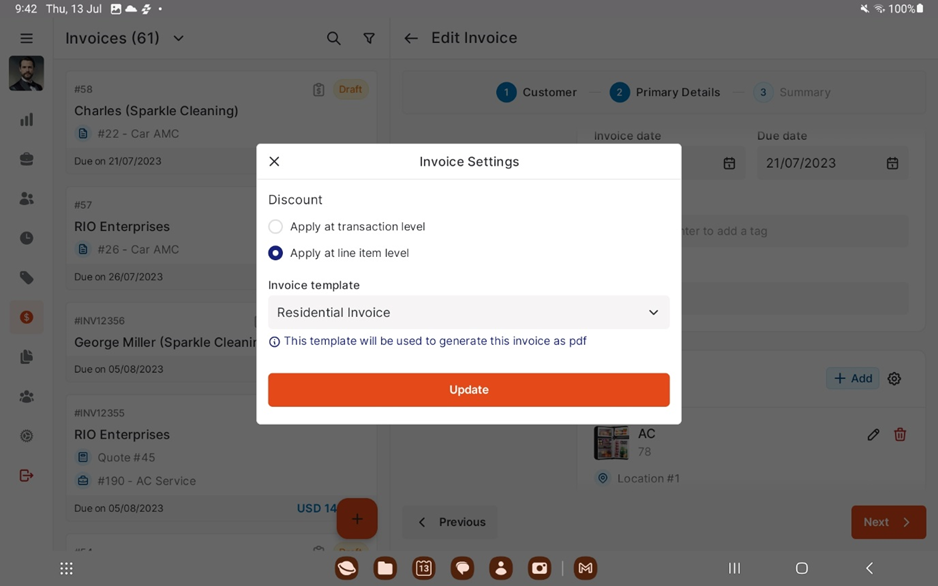Select Apply at line item level
Viewport: 938px width, 586px height.
(275, 253)
